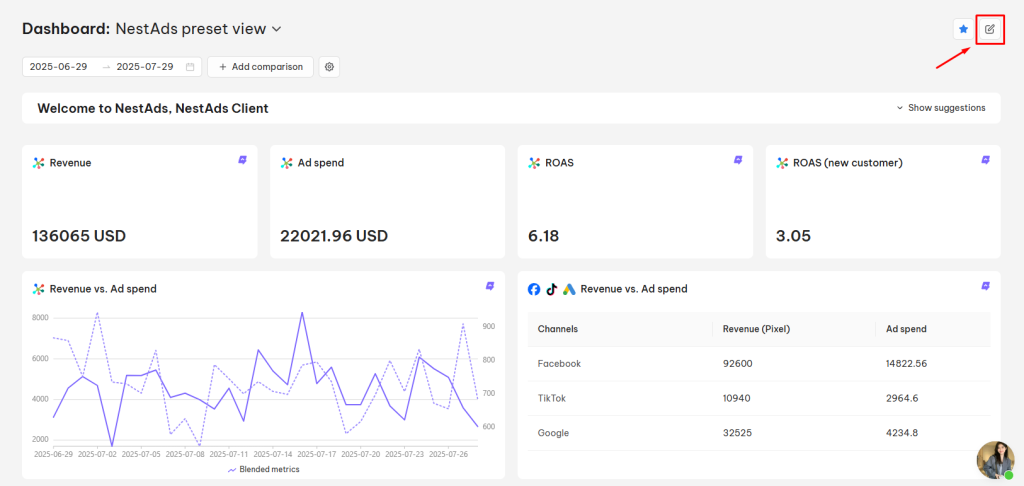
Task: Click the purple icon on Revenue card
Action: pos(242,160)
